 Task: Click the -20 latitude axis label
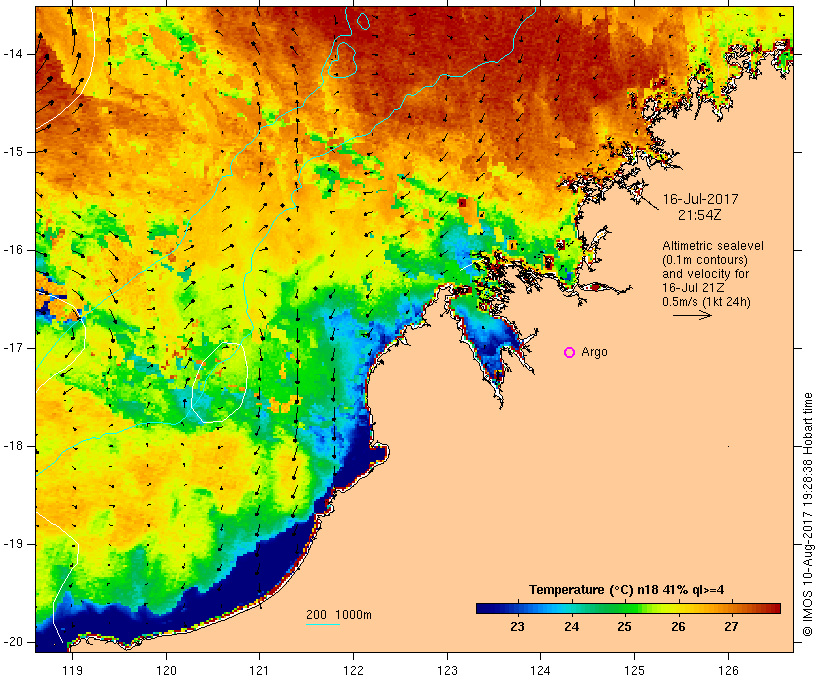pos(12,642)
